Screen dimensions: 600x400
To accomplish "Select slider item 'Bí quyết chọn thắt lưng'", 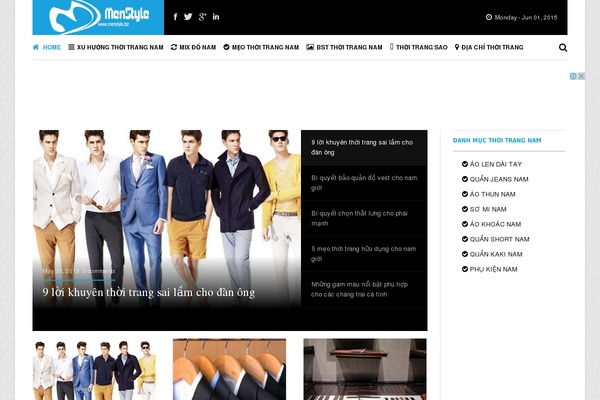I will click(x=364, y=218).
